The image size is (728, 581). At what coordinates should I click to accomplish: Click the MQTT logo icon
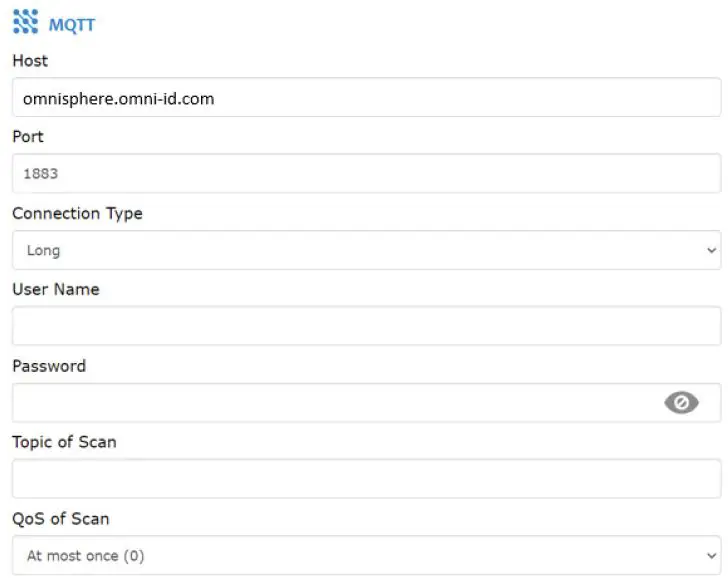coord(25,23)
